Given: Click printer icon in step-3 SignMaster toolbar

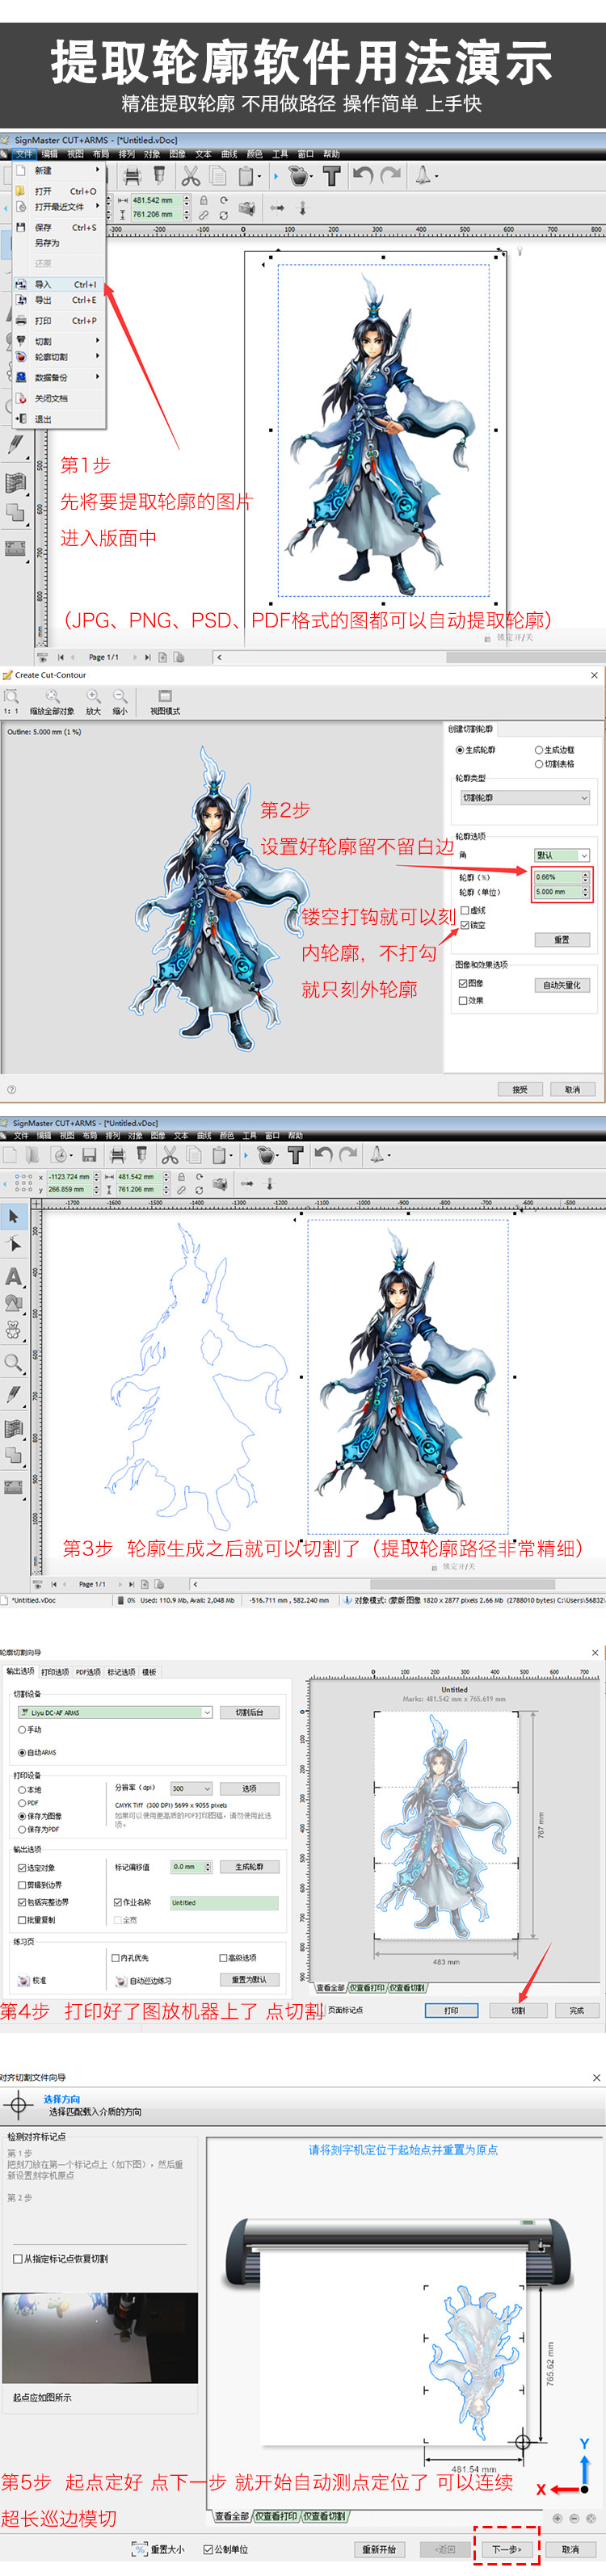Looking at the screenshot, I should click(118, 1155).
